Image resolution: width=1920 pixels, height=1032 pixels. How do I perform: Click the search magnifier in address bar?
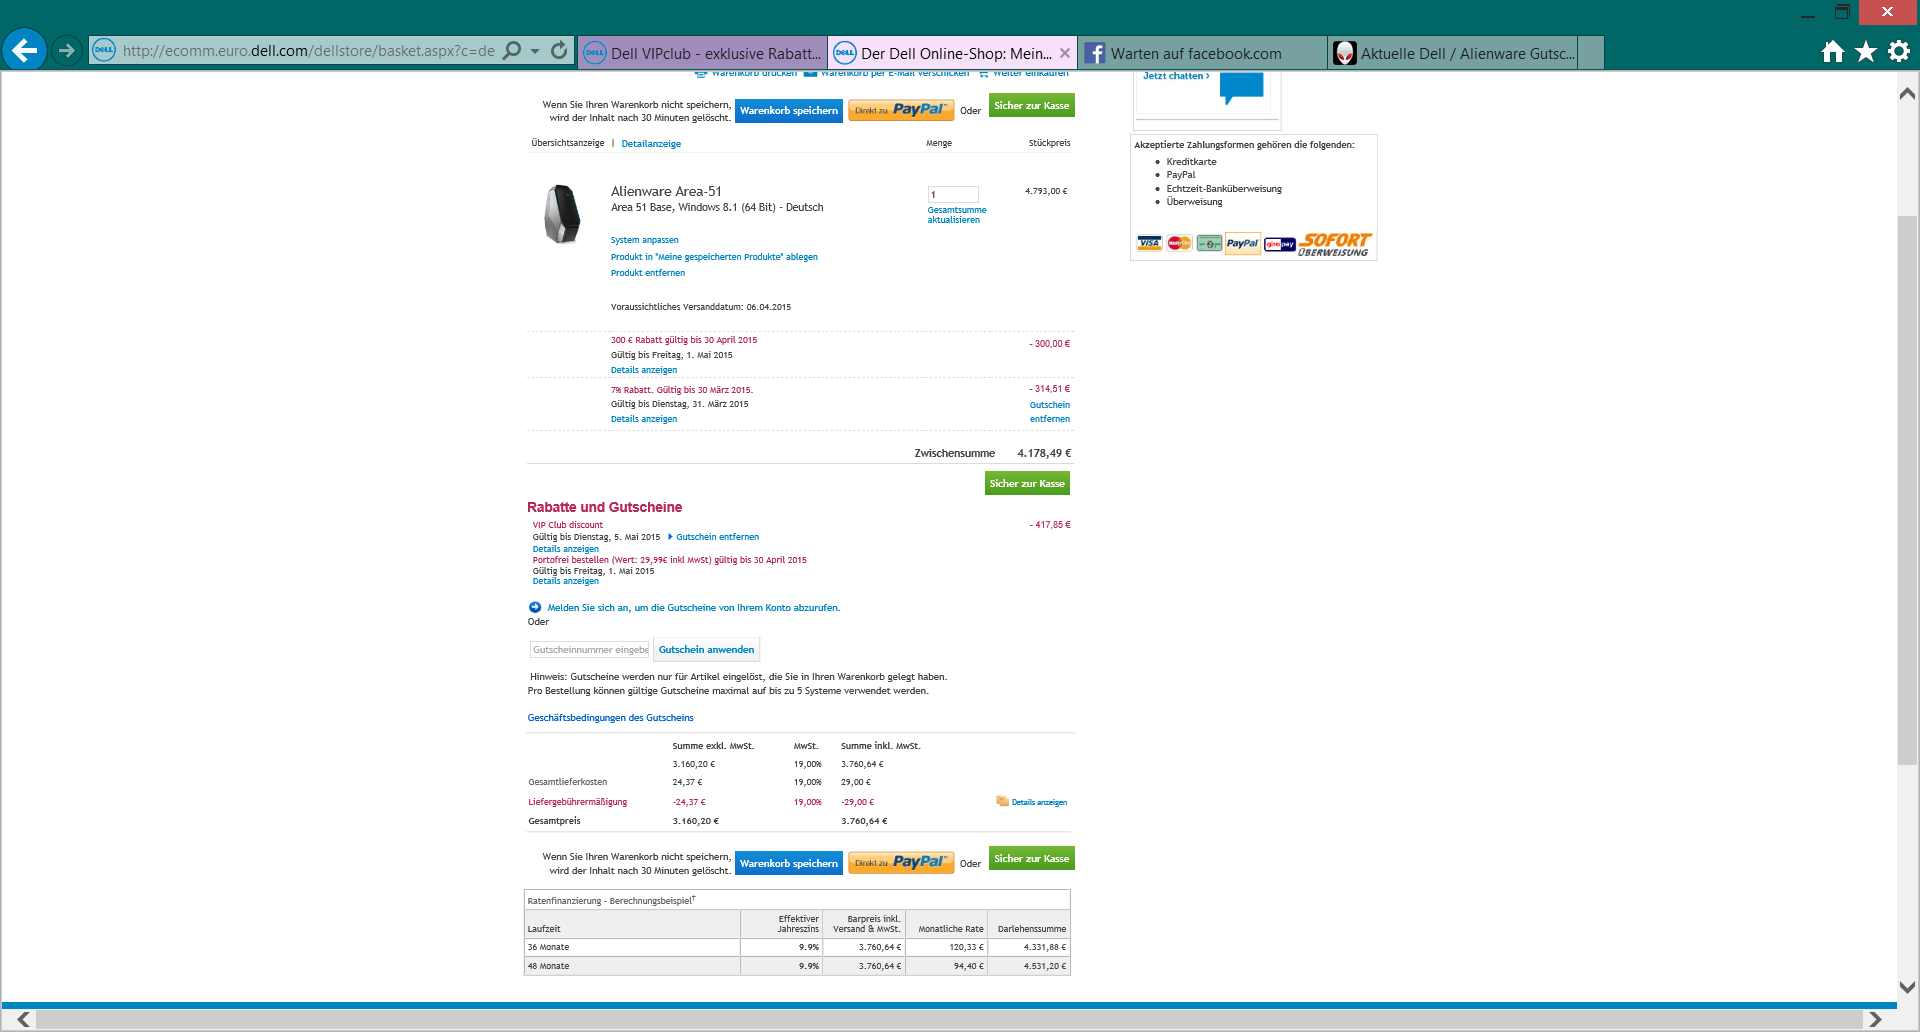click(512, 50)
